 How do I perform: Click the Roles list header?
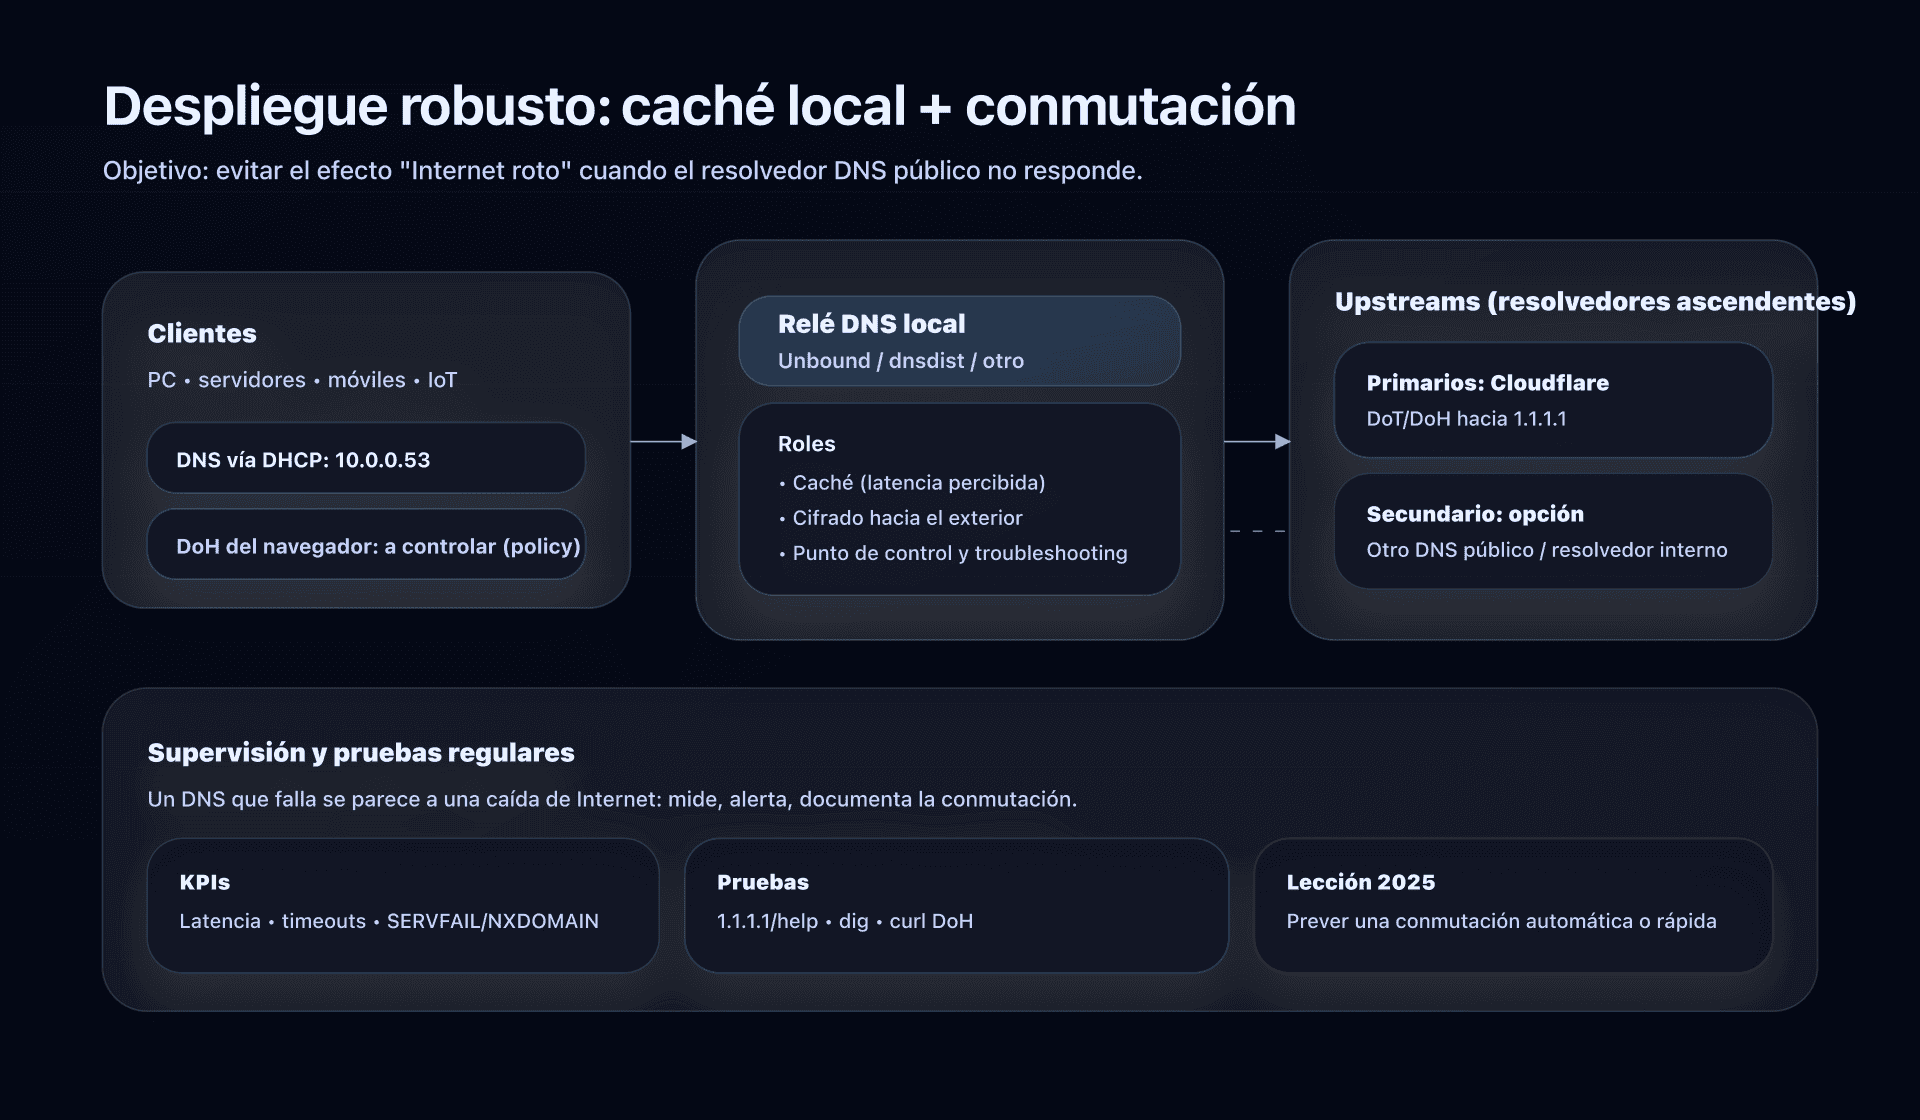(x=806, y=443)
